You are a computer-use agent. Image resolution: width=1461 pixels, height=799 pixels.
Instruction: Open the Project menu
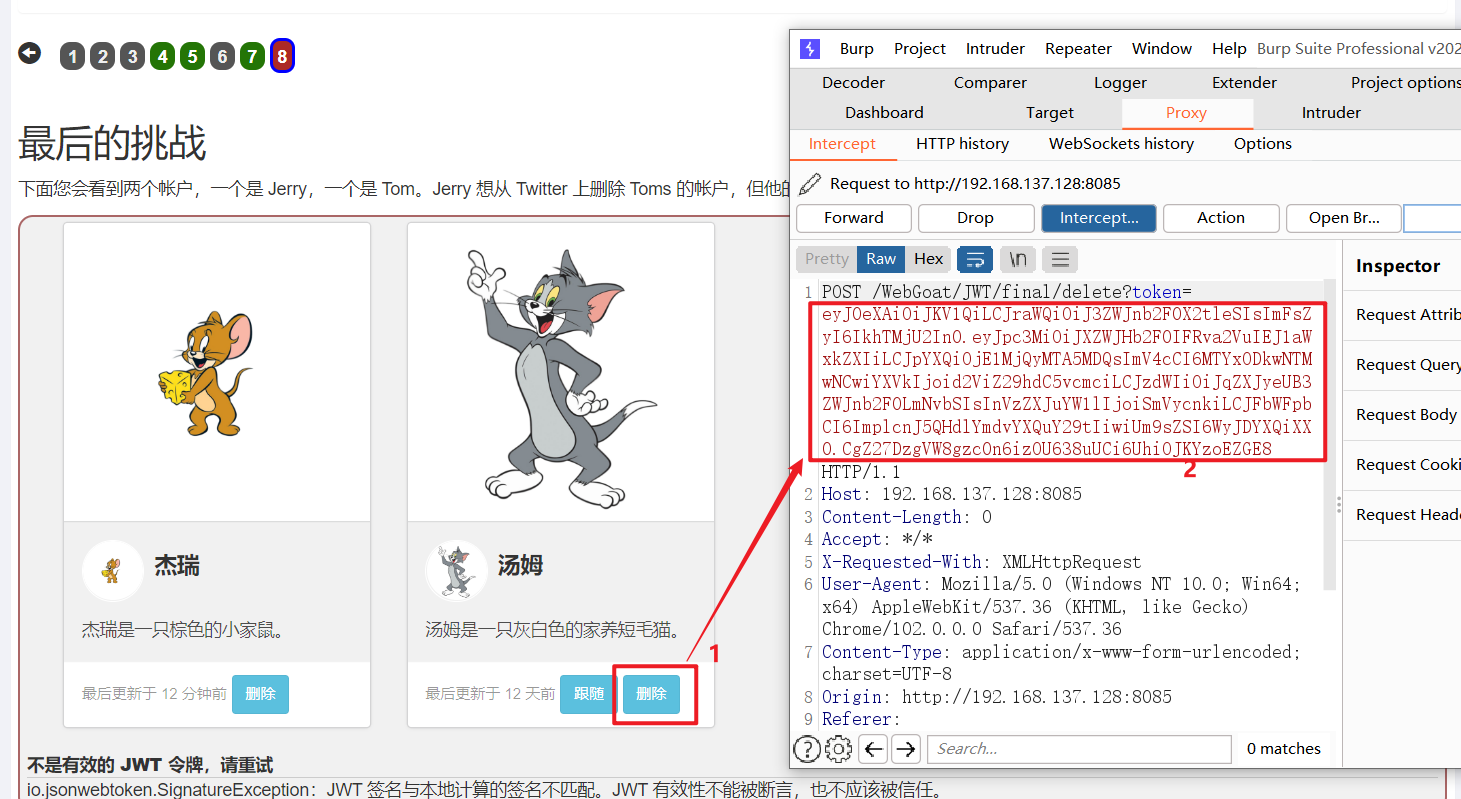tap(920, 49)
